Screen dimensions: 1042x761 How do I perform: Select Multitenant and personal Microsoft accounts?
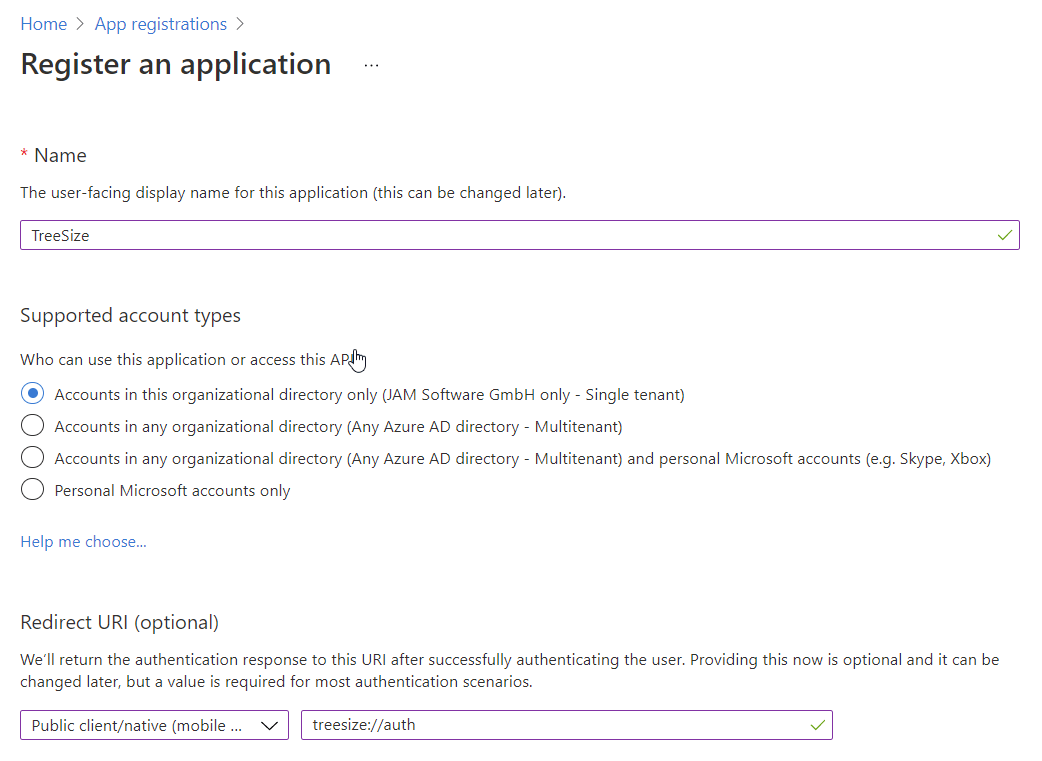coord(31,457)
